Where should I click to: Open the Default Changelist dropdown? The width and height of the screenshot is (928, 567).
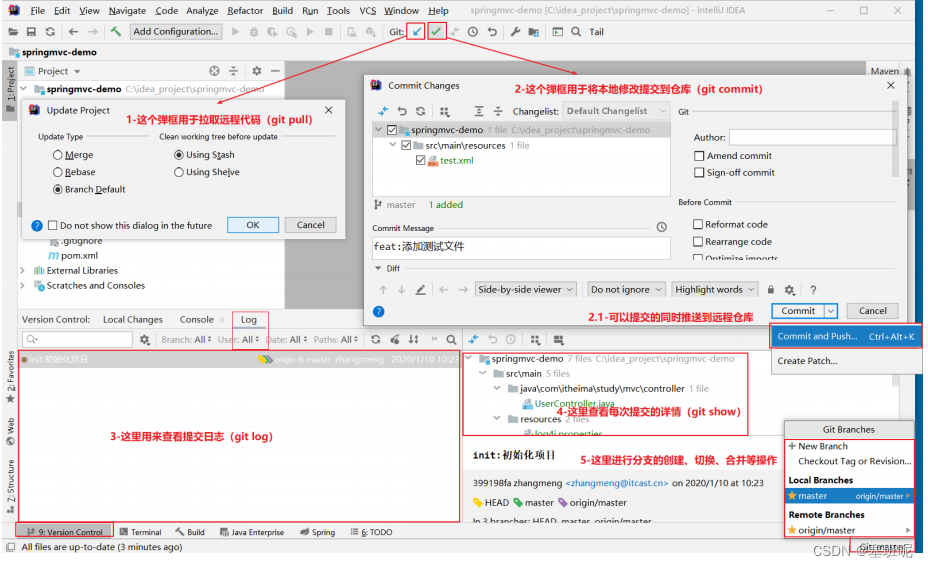(616, 111)
